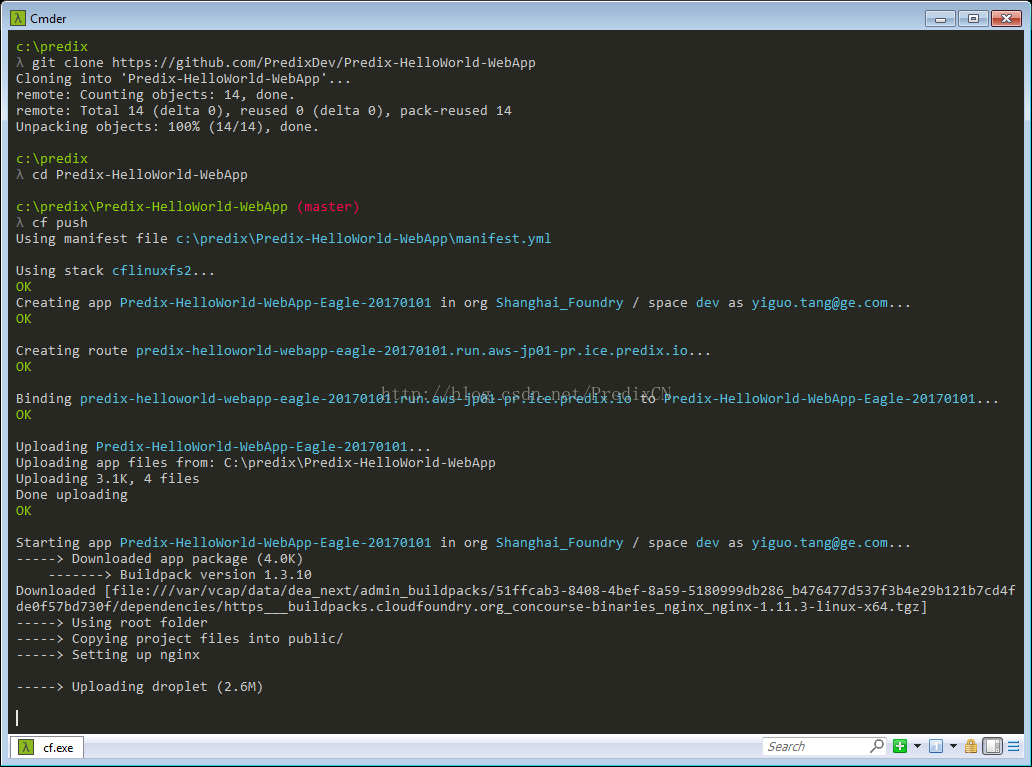Select the cf.exe console tab
Image resolution: width=1032 pixels, height=767 pixels.
coord(47,747)
